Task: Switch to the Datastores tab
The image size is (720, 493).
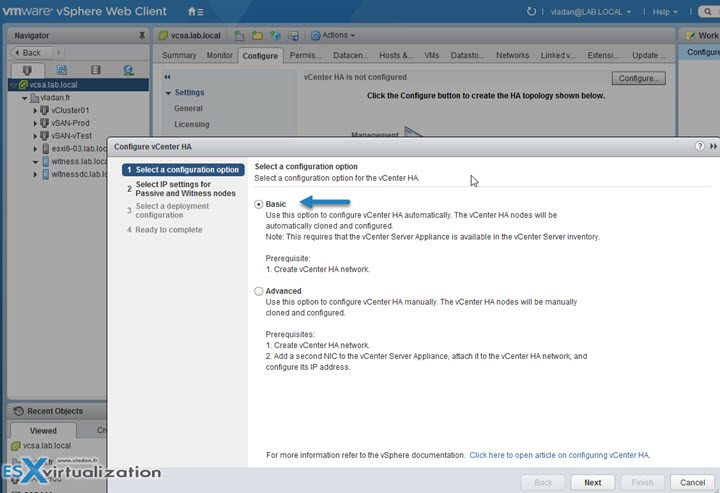Action: [x=467, y=55]
